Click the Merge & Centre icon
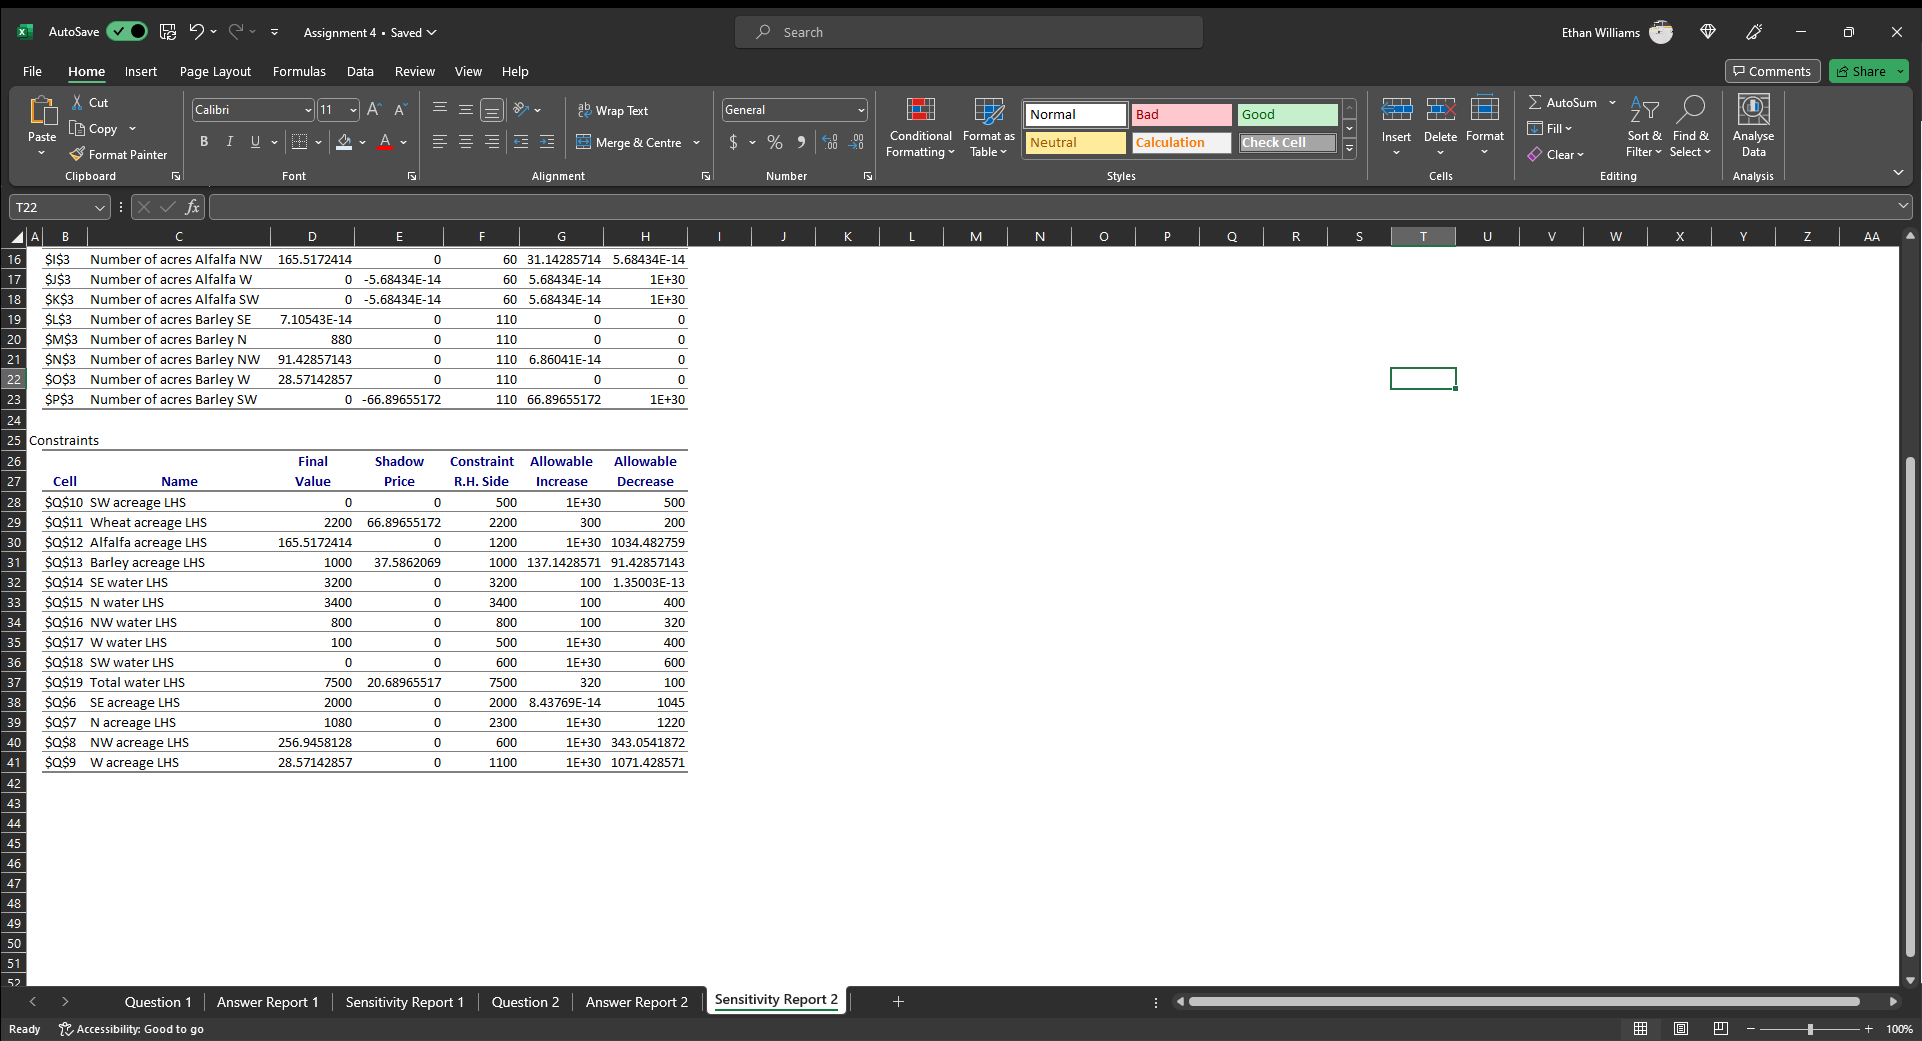This screenshot has width=1922, height=1041. tap(584, 143)
